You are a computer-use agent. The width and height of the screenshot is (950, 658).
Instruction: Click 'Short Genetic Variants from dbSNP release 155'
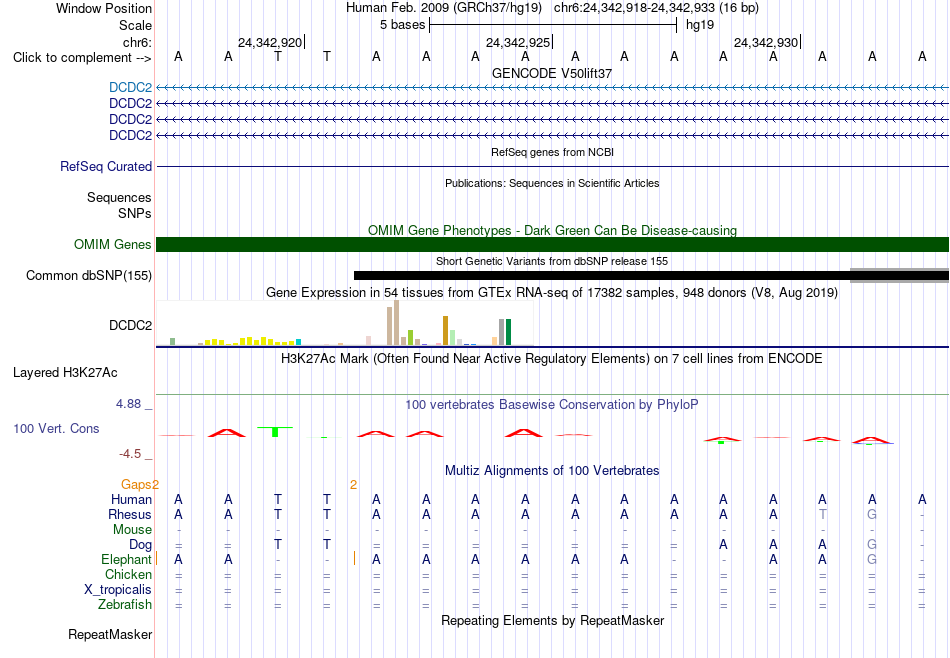point(552,261)
